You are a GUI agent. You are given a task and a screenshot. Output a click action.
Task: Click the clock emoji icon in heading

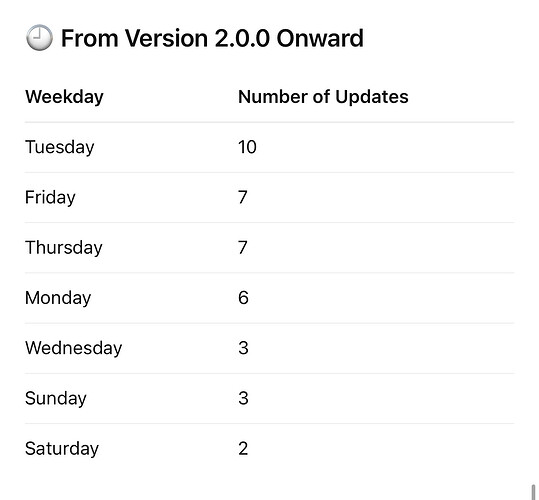40,37
